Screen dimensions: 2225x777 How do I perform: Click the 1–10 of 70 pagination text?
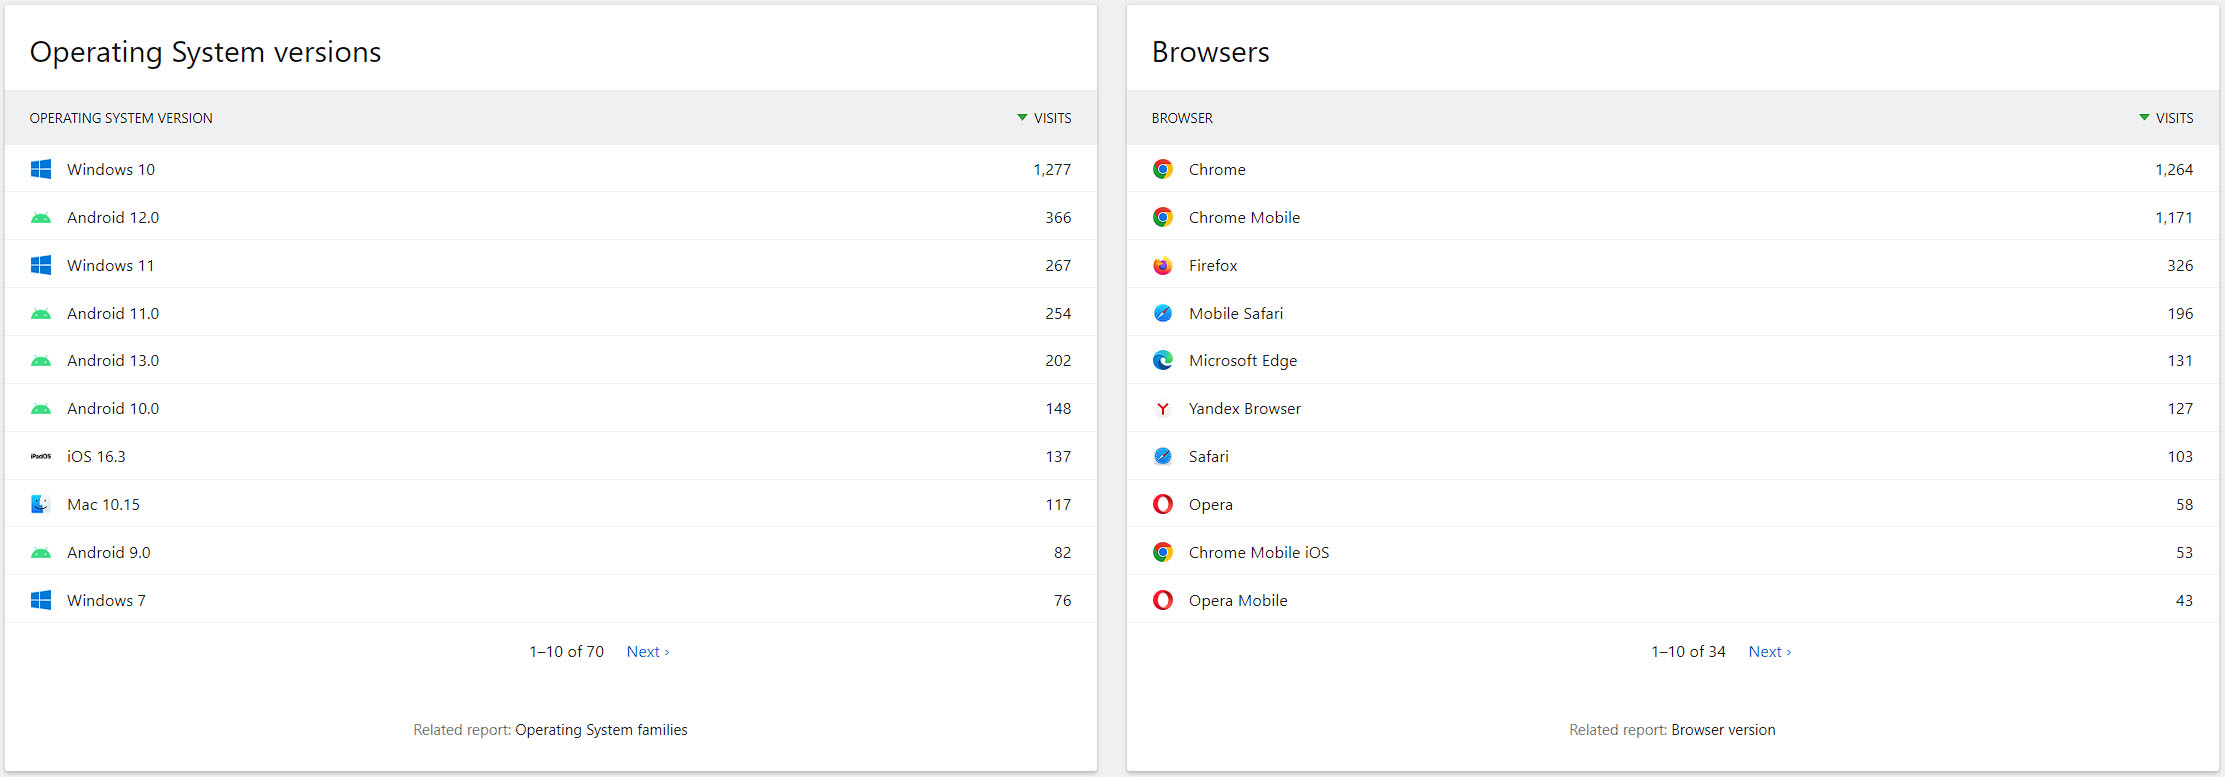566,652
